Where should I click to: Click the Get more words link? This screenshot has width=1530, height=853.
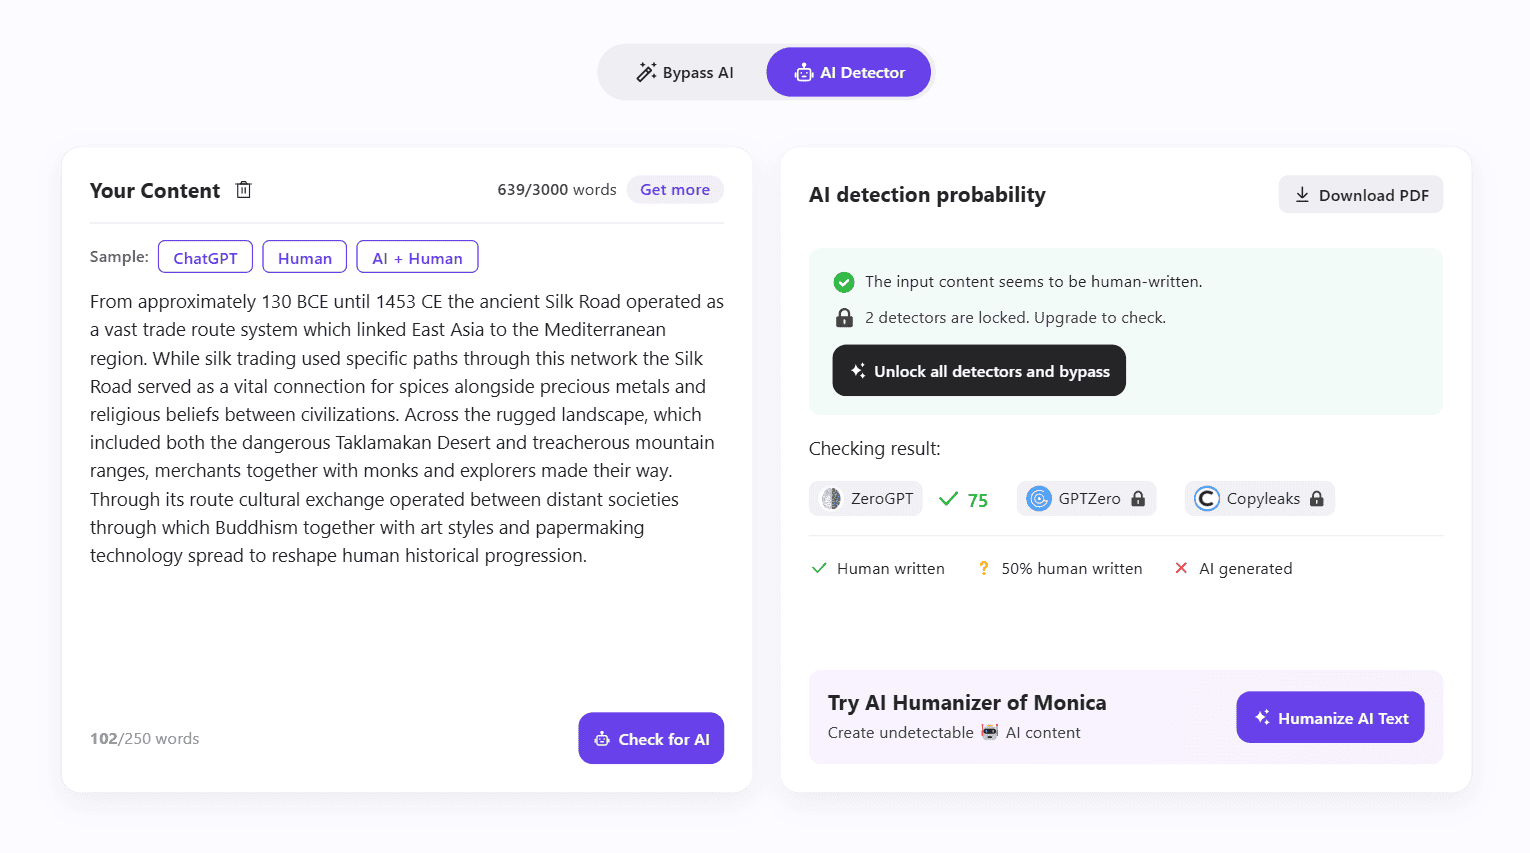[675, 190]
